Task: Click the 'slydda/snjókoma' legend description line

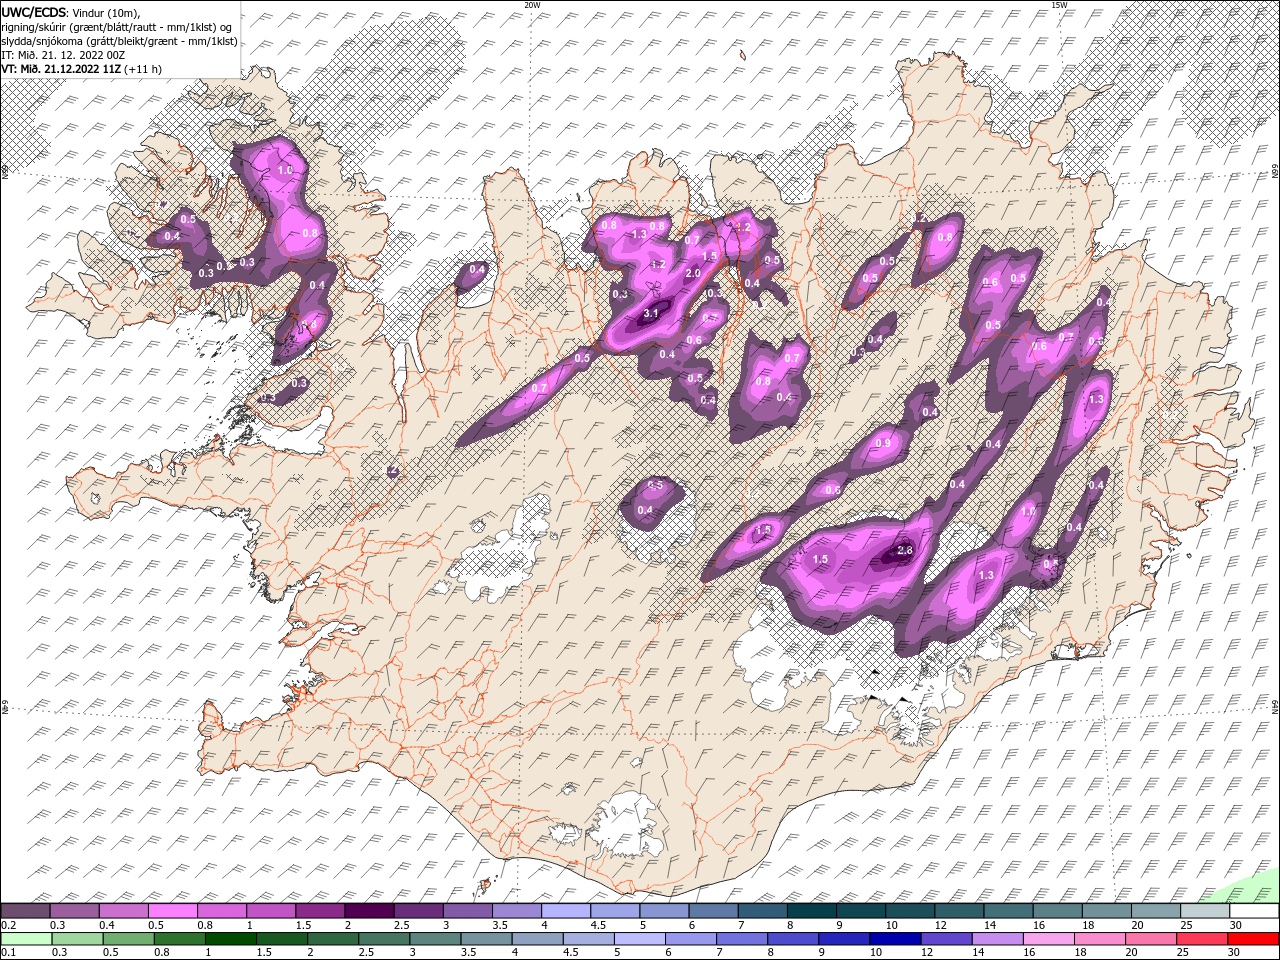Action: pos(120,40)
